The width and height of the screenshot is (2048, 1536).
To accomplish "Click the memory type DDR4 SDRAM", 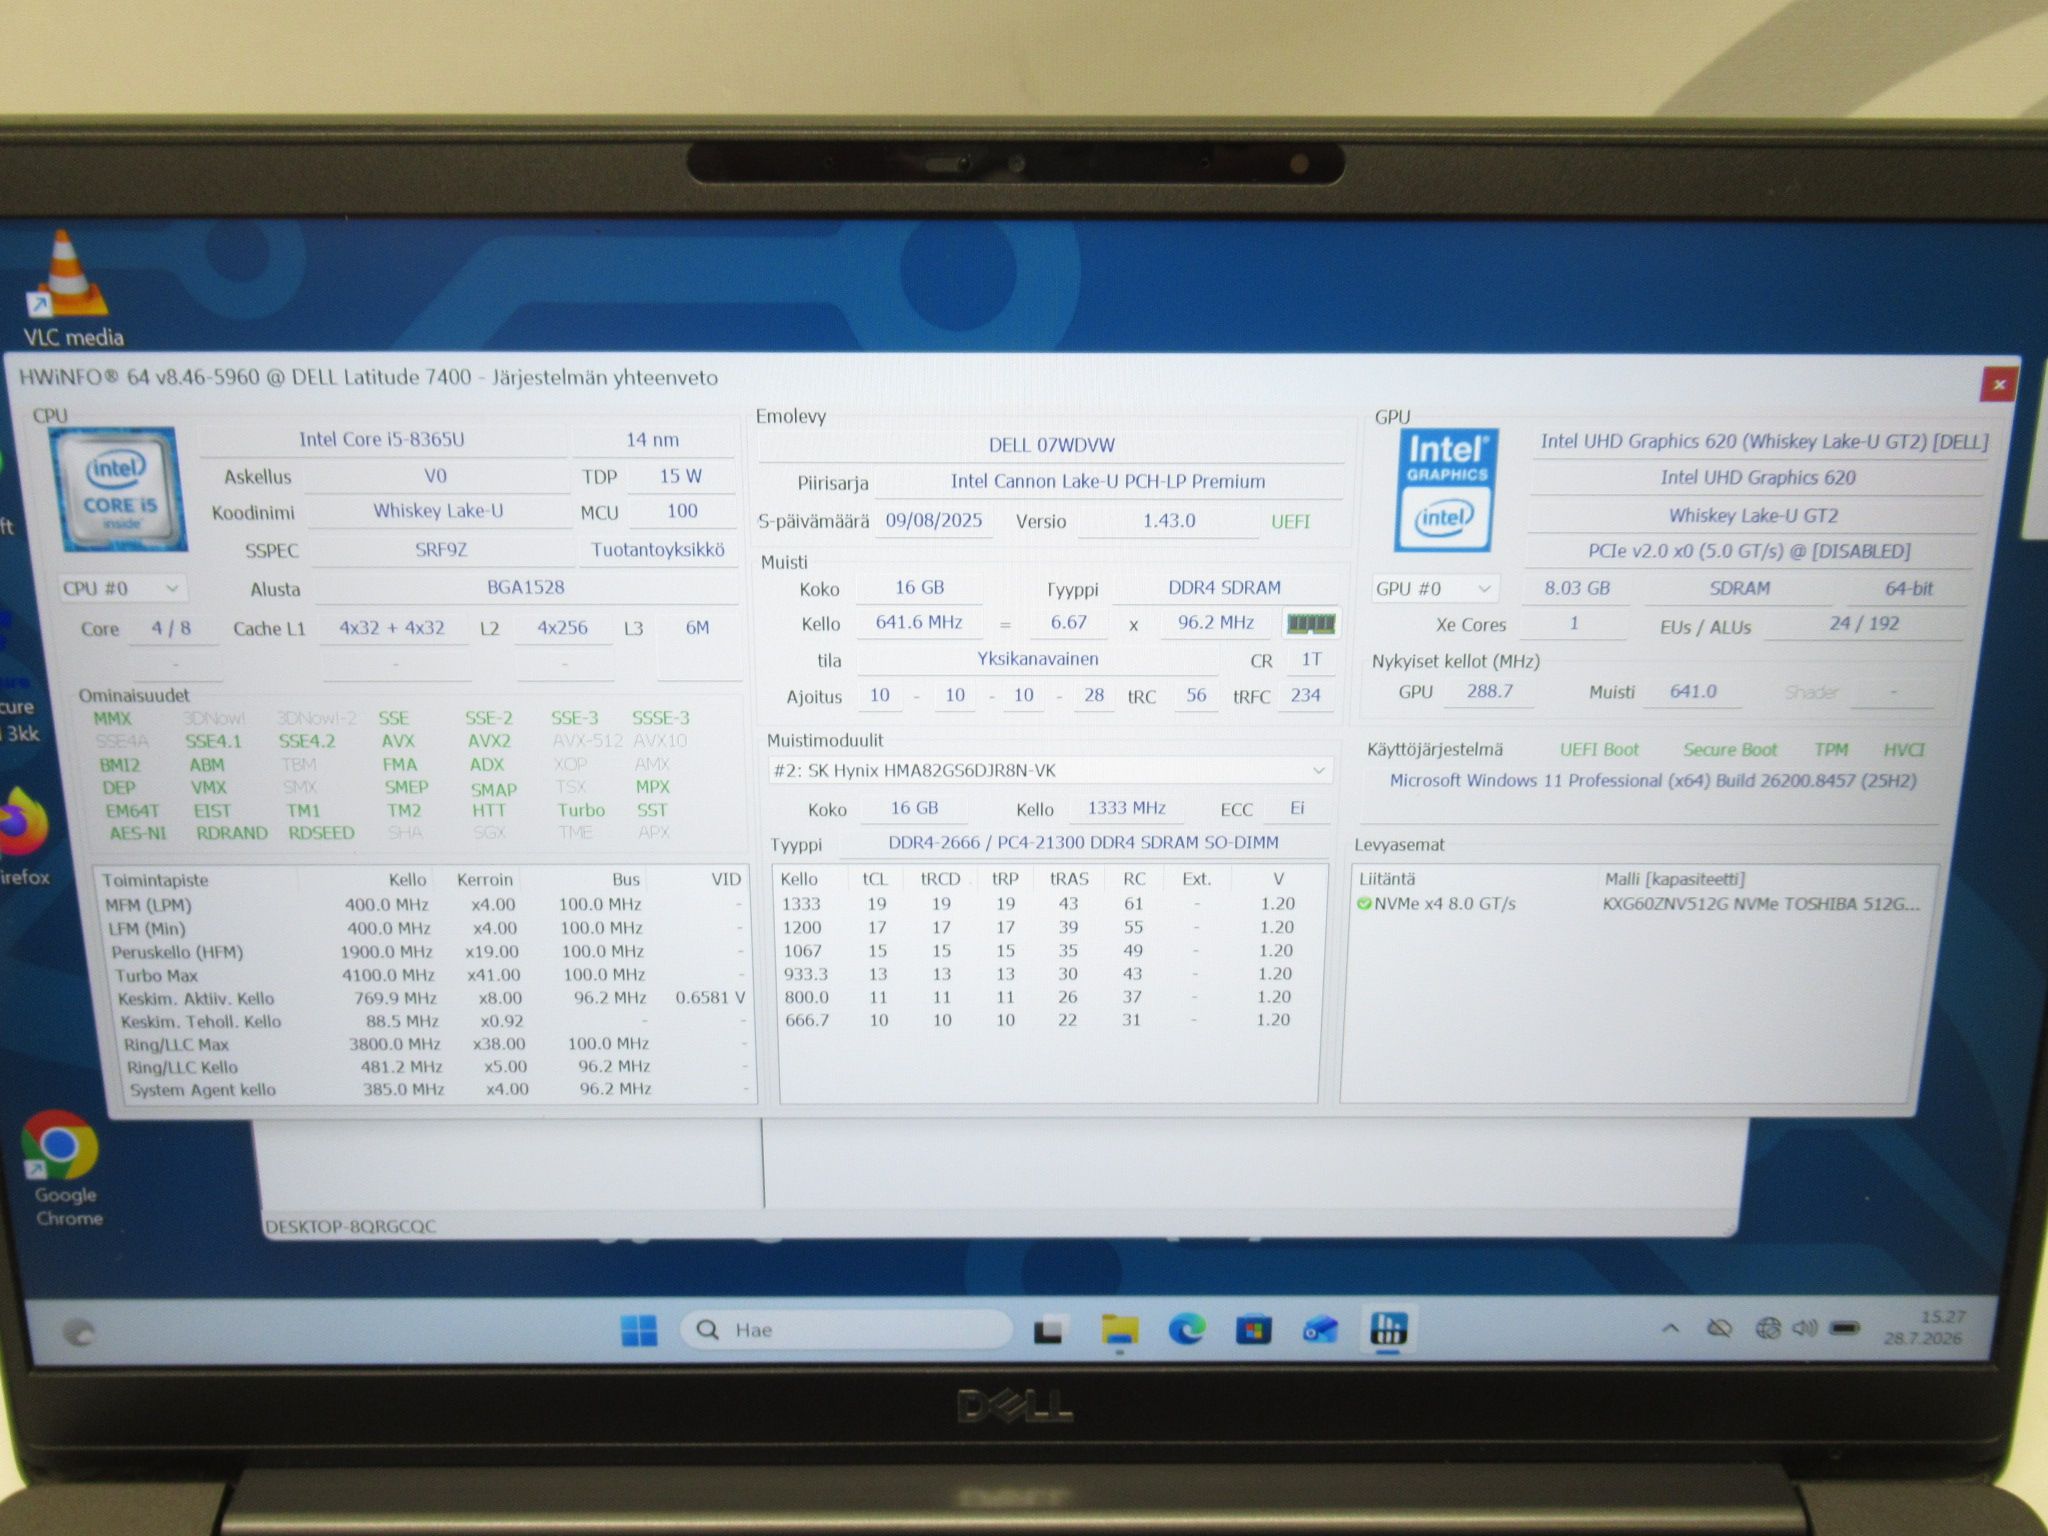I will point(1225,588).
